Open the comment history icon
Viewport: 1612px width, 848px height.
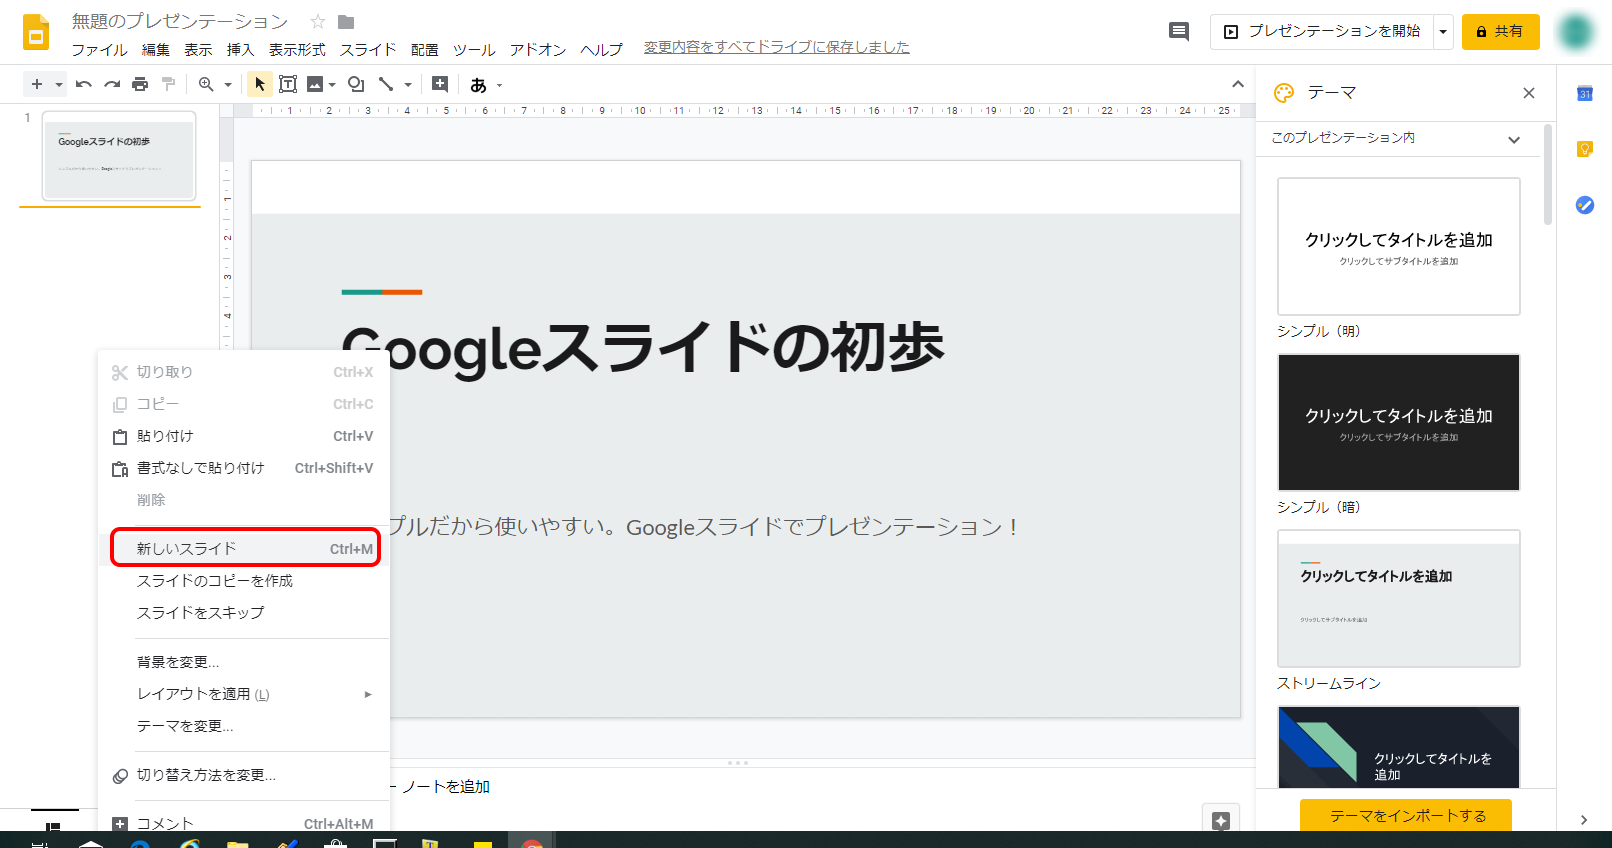1179,31
